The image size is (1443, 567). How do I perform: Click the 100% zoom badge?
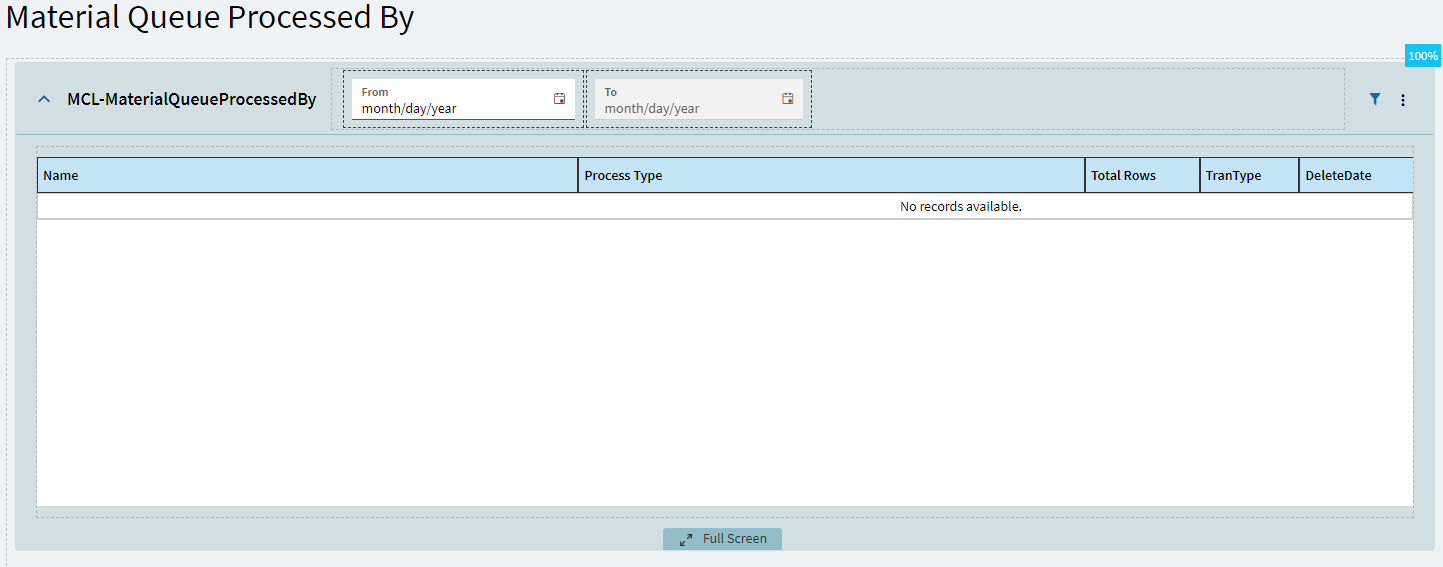[1423, 56]
